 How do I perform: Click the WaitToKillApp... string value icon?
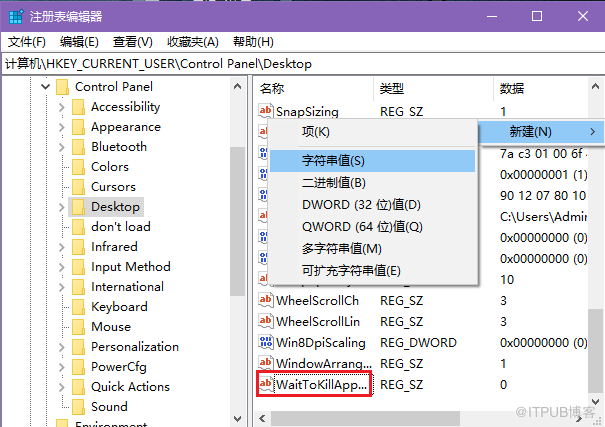tap(266, 384)
